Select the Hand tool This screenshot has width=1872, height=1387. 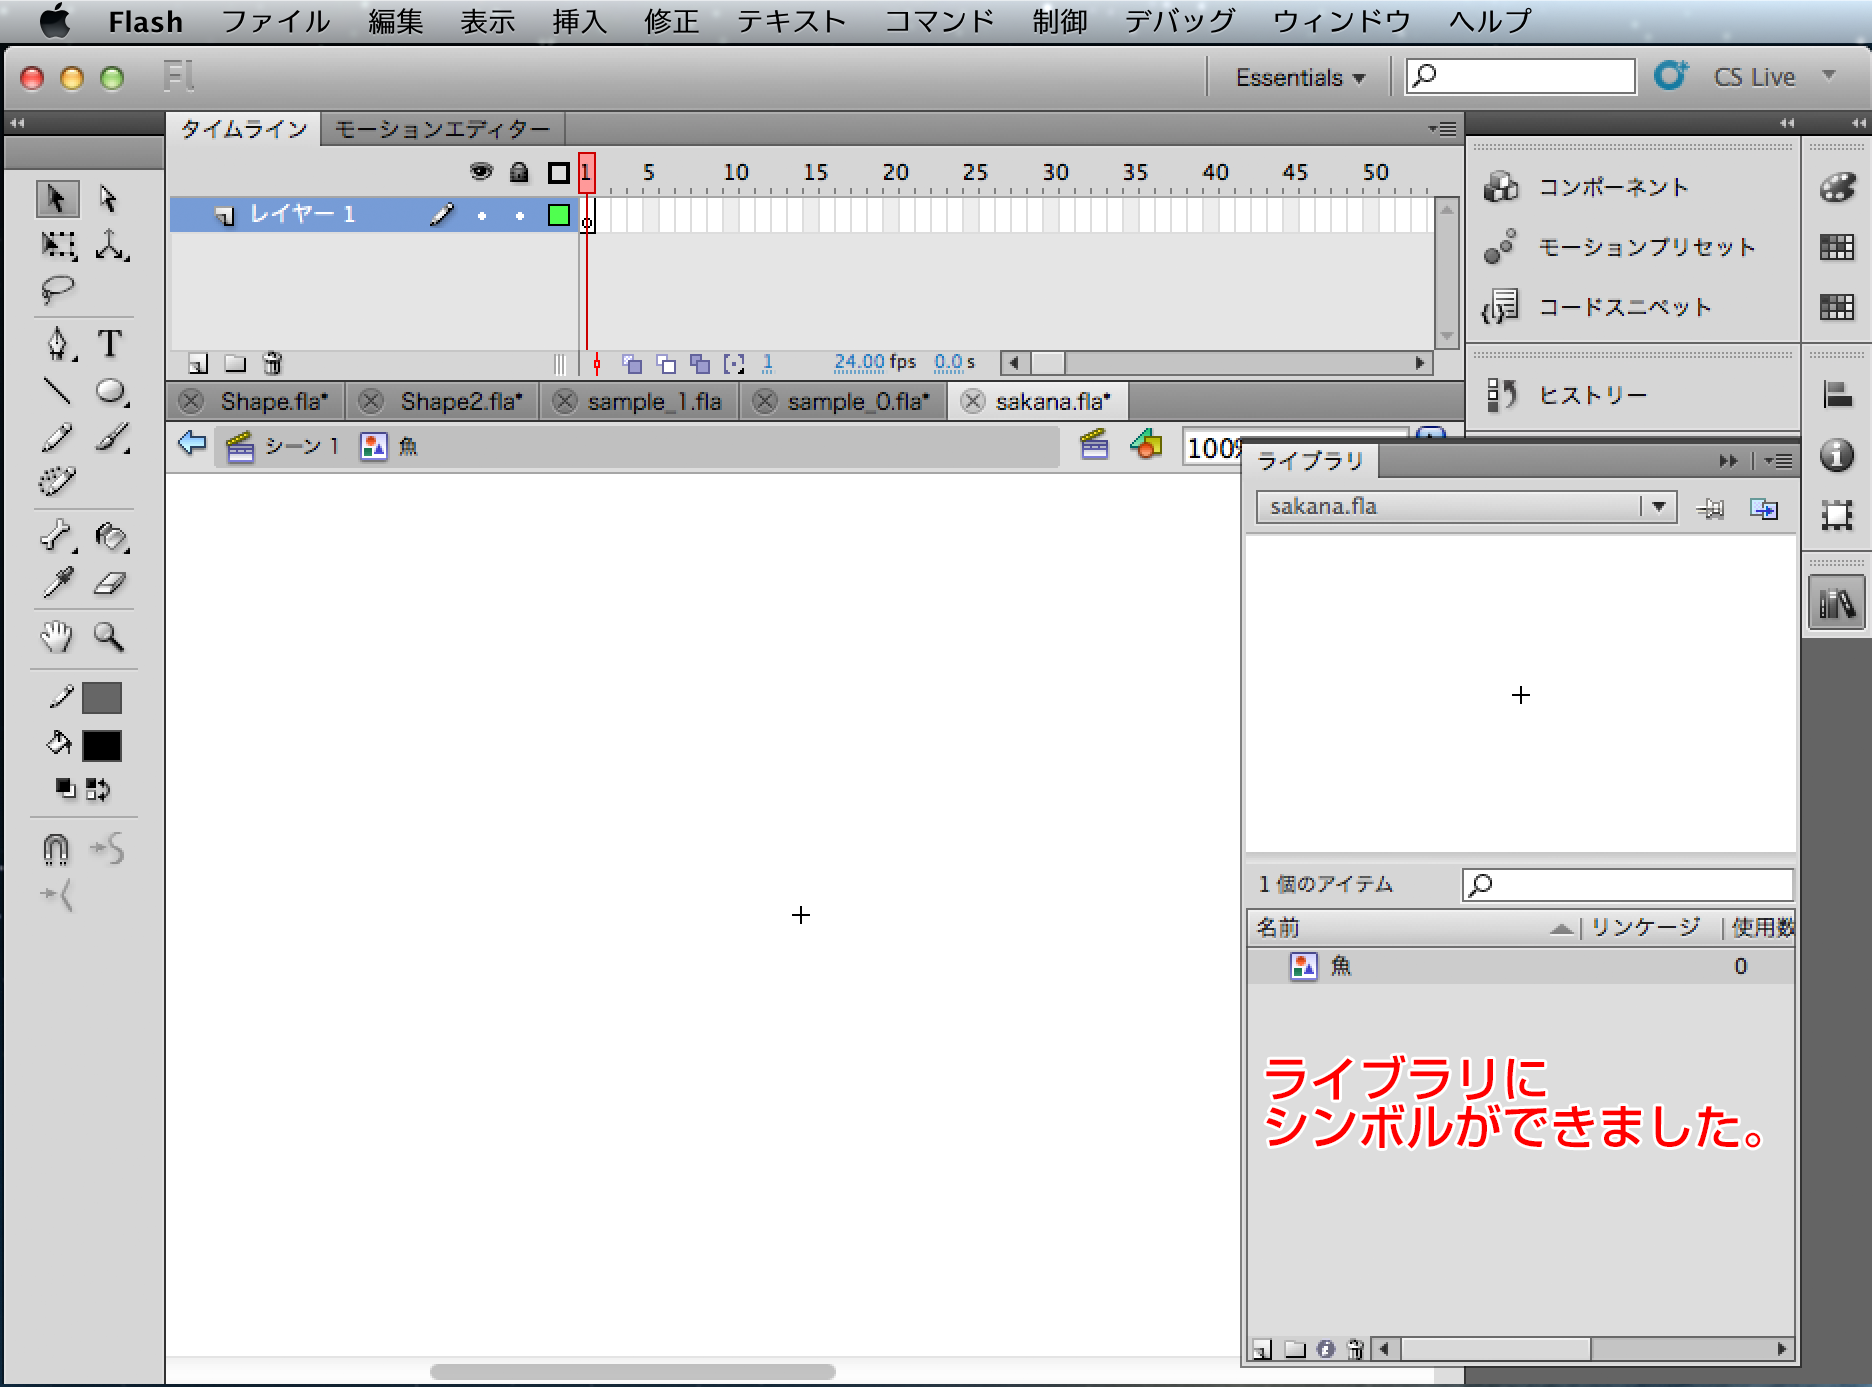57,636
